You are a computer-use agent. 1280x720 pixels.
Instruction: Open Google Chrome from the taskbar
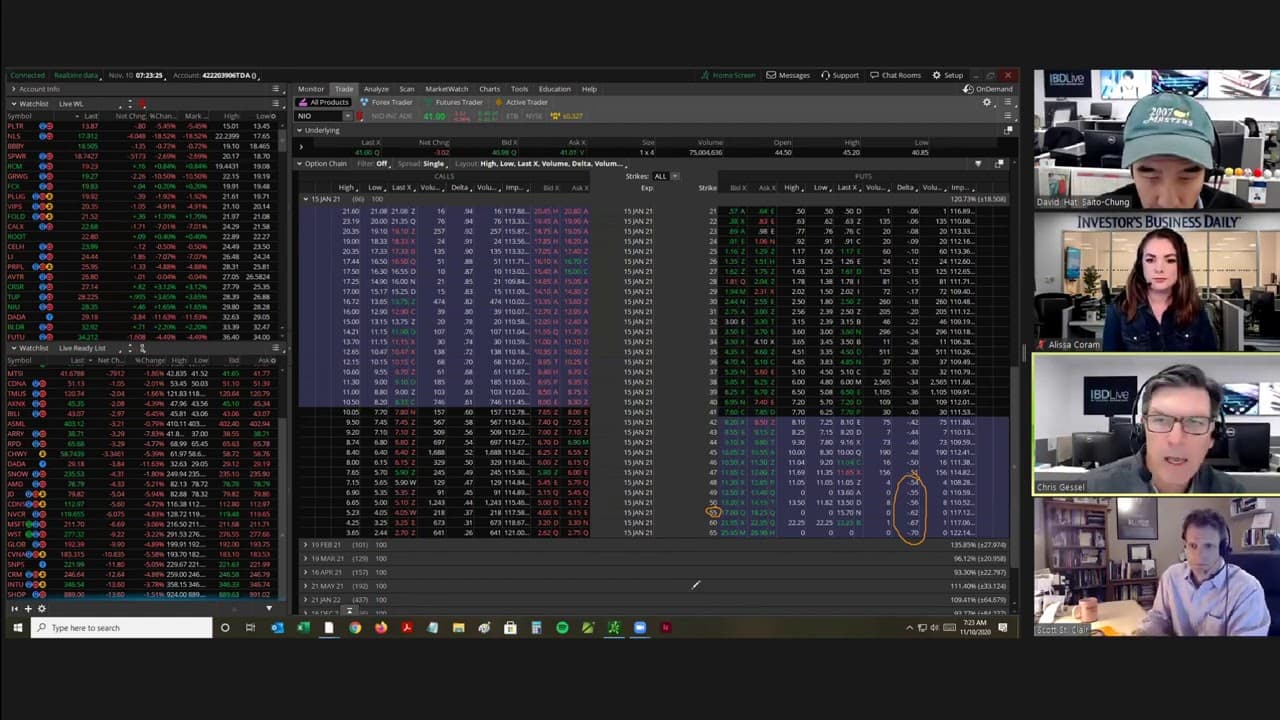click(x=355, y=628)
